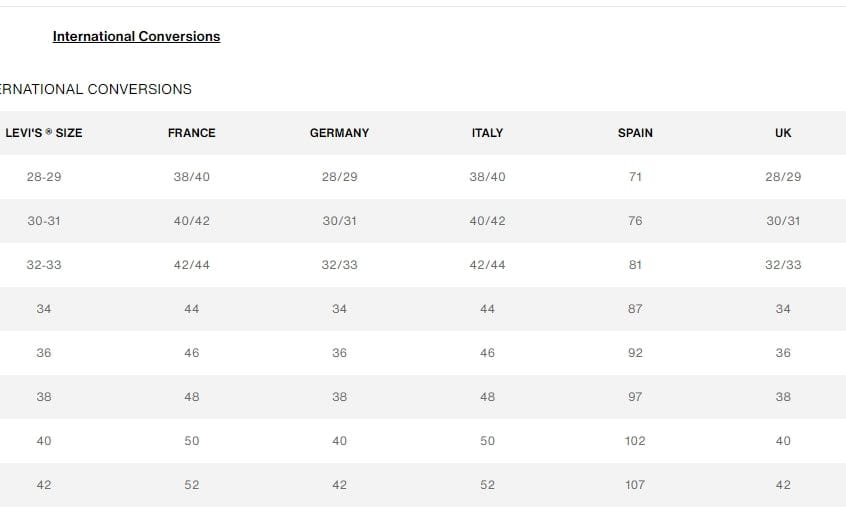Screen dimensions: 846x531
Task: Select Spain value 102
Action: (635, 441)
